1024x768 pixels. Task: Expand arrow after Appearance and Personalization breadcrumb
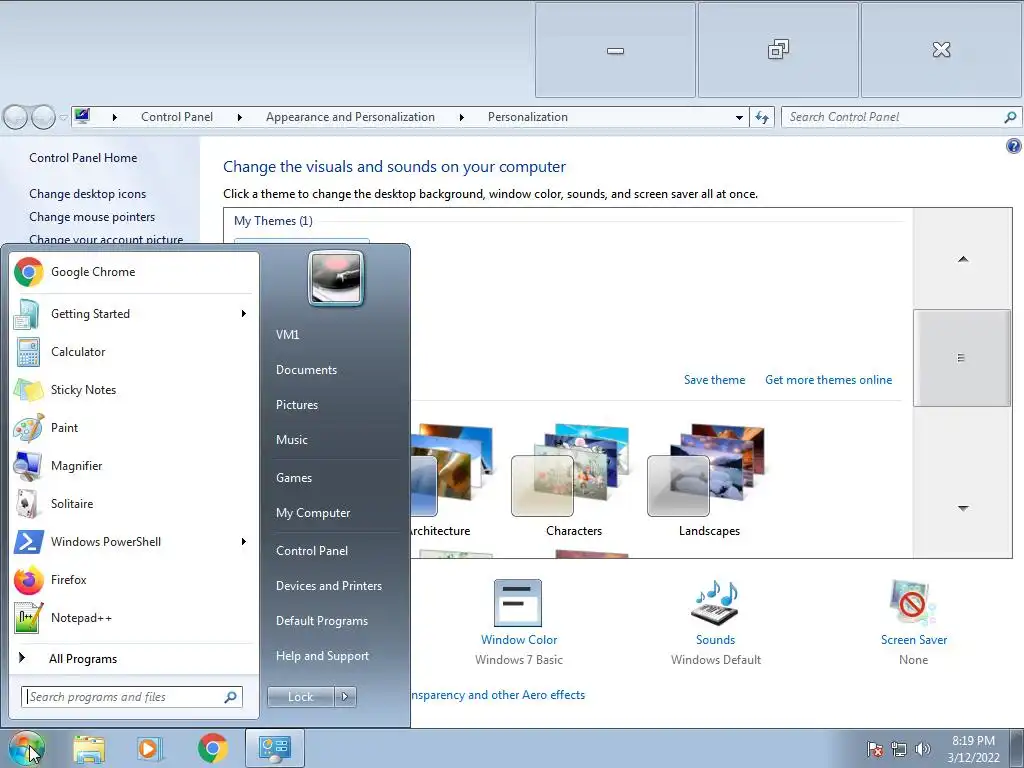pos(462,118)
